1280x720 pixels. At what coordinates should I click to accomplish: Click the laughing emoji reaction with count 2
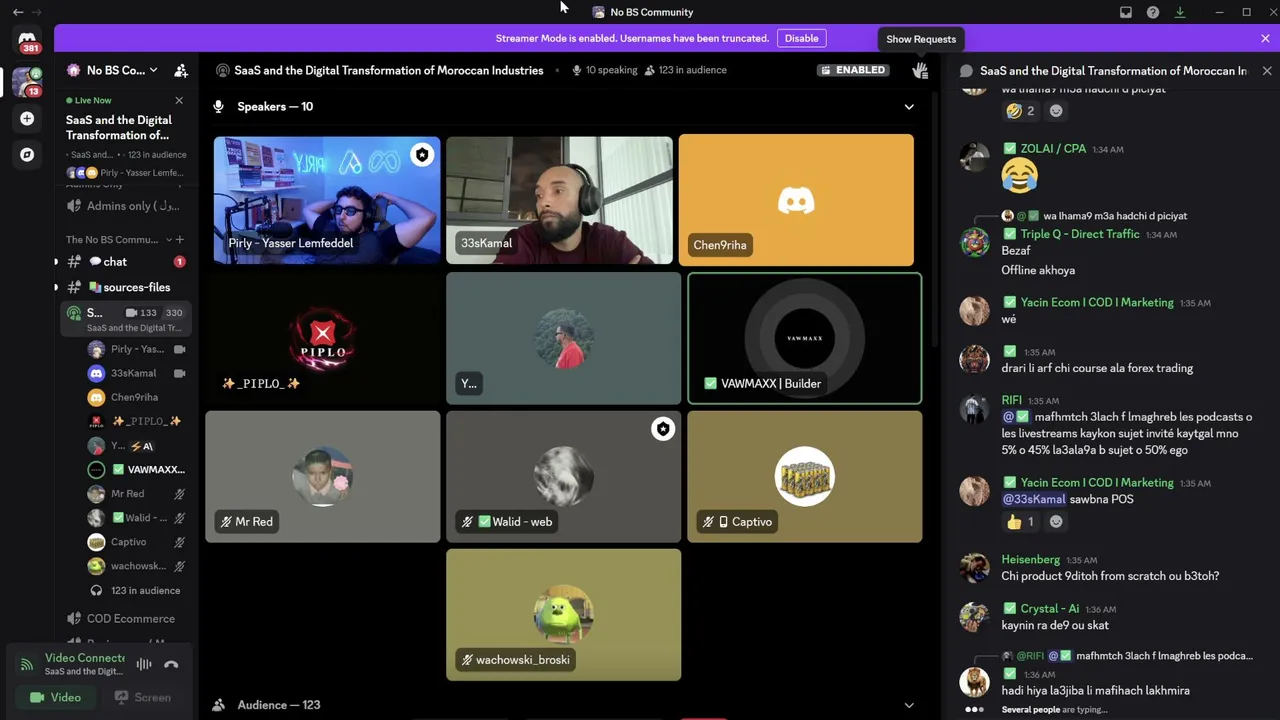point(1021,111)
